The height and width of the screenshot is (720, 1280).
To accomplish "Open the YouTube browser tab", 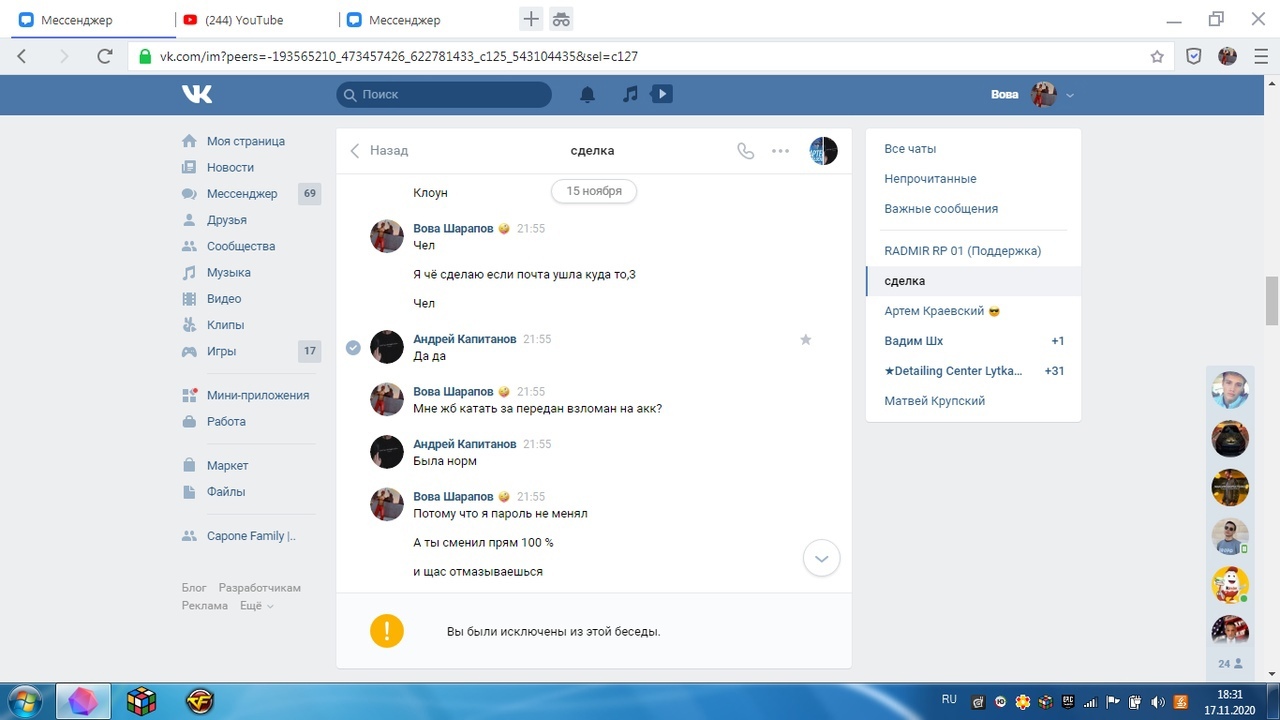I will 244,20.
